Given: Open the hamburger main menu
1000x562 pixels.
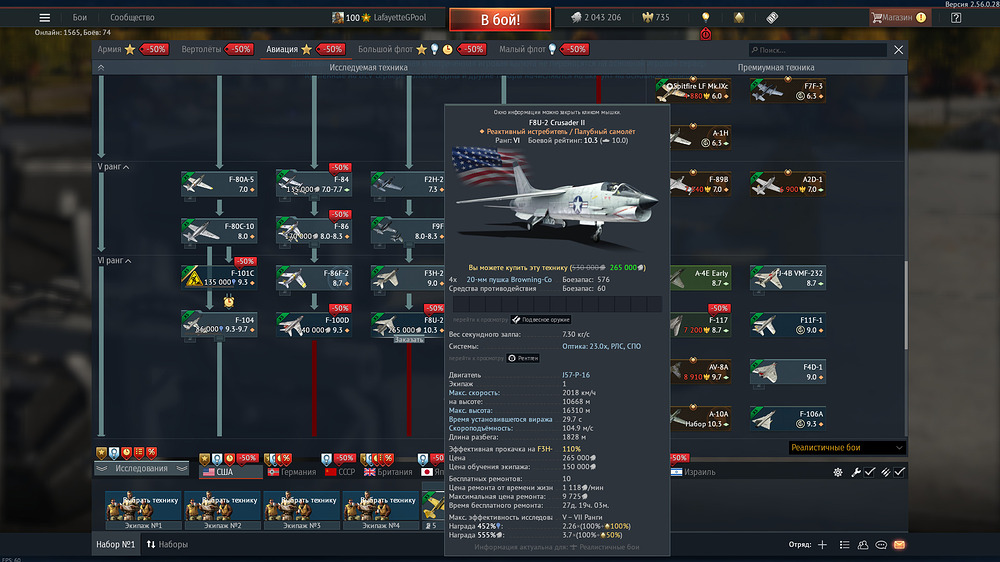Looking at the screenshot, I should (x=44, y=18).
